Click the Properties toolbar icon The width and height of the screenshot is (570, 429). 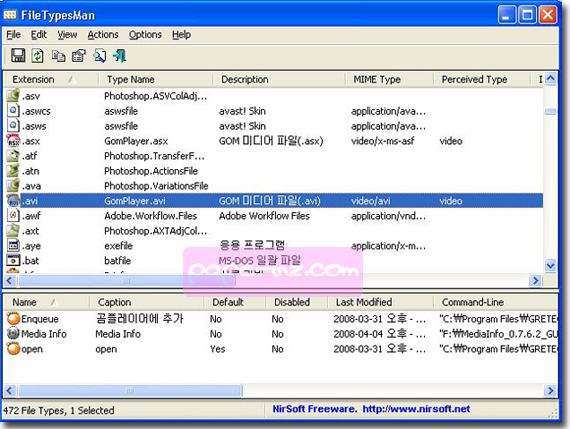pyautogui.click(x=79, y=56)
